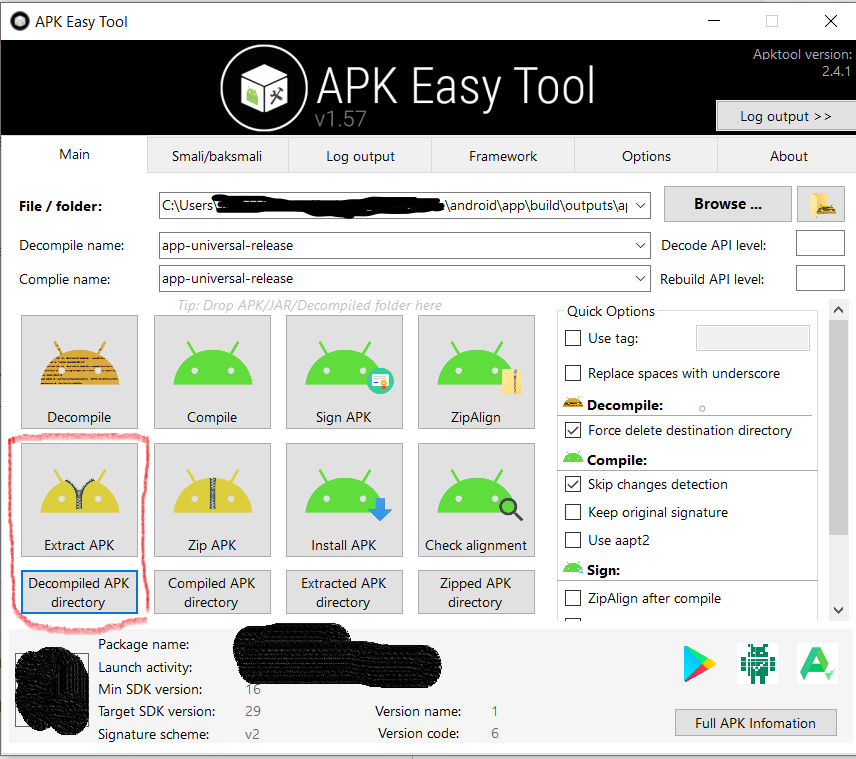Click the Decompile: section heading
Screen dimensions: 856x759
625,405
